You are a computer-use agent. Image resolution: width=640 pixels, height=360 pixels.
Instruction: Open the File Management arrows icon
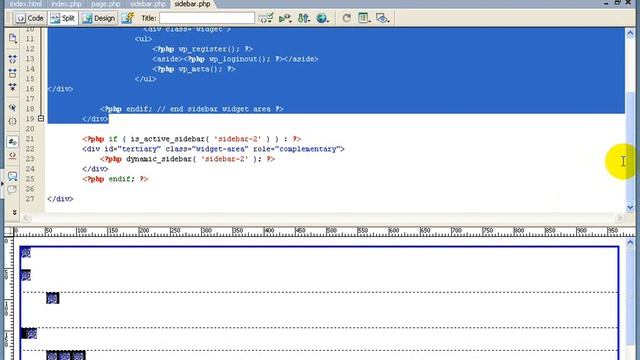pos(304,18)
